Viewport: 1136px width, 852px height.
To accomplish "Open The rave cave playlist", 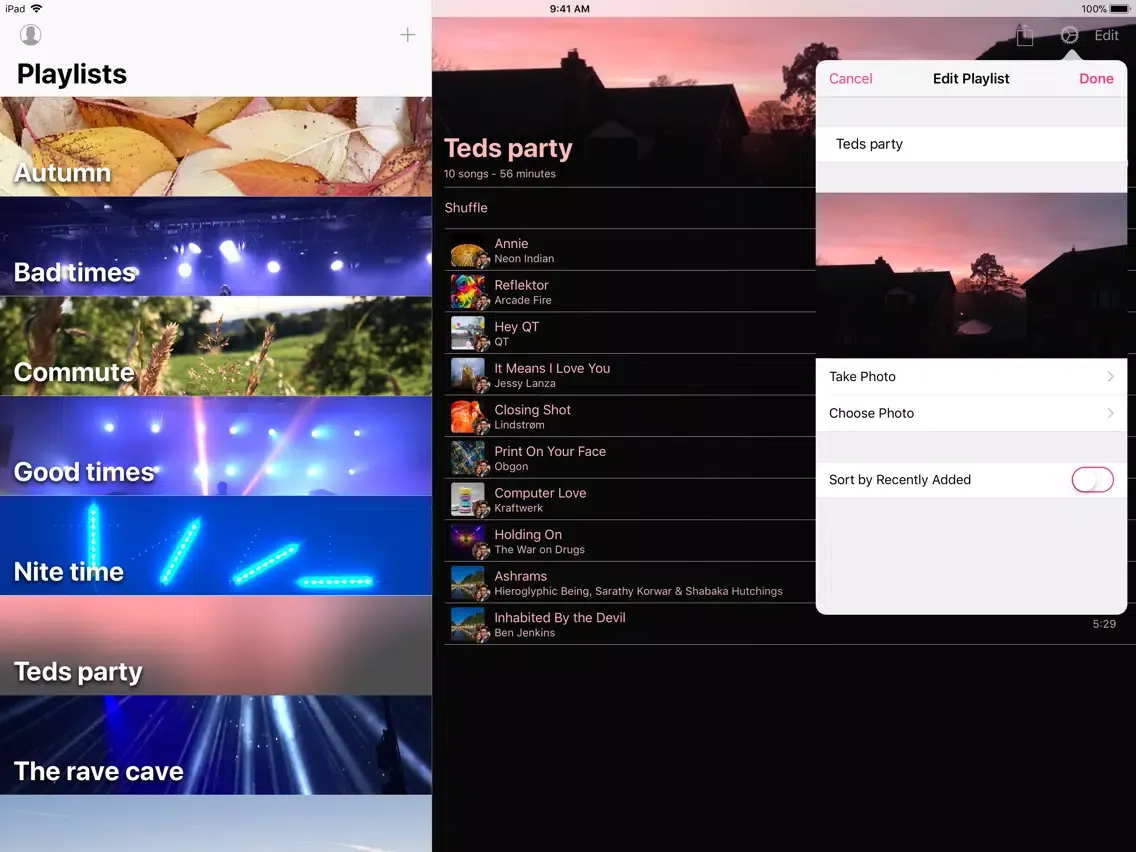I will [216, 745].
